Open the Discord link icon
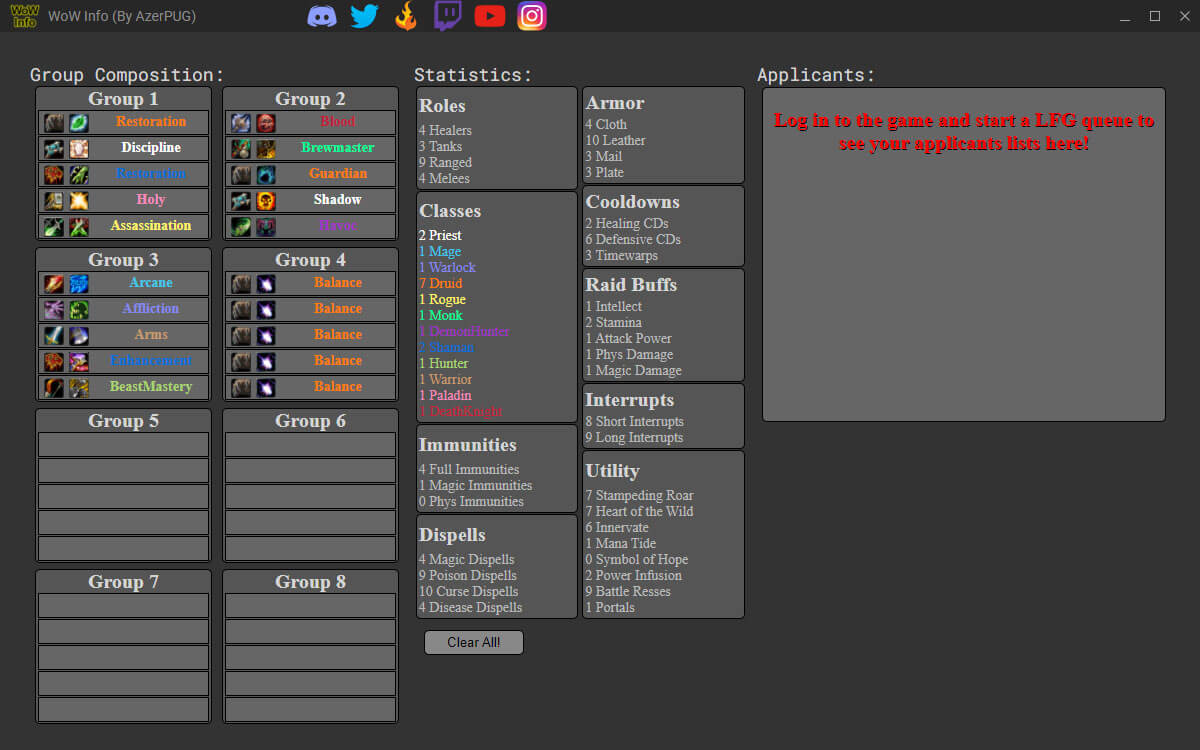 pyautogui.click(x=322, y=16)
